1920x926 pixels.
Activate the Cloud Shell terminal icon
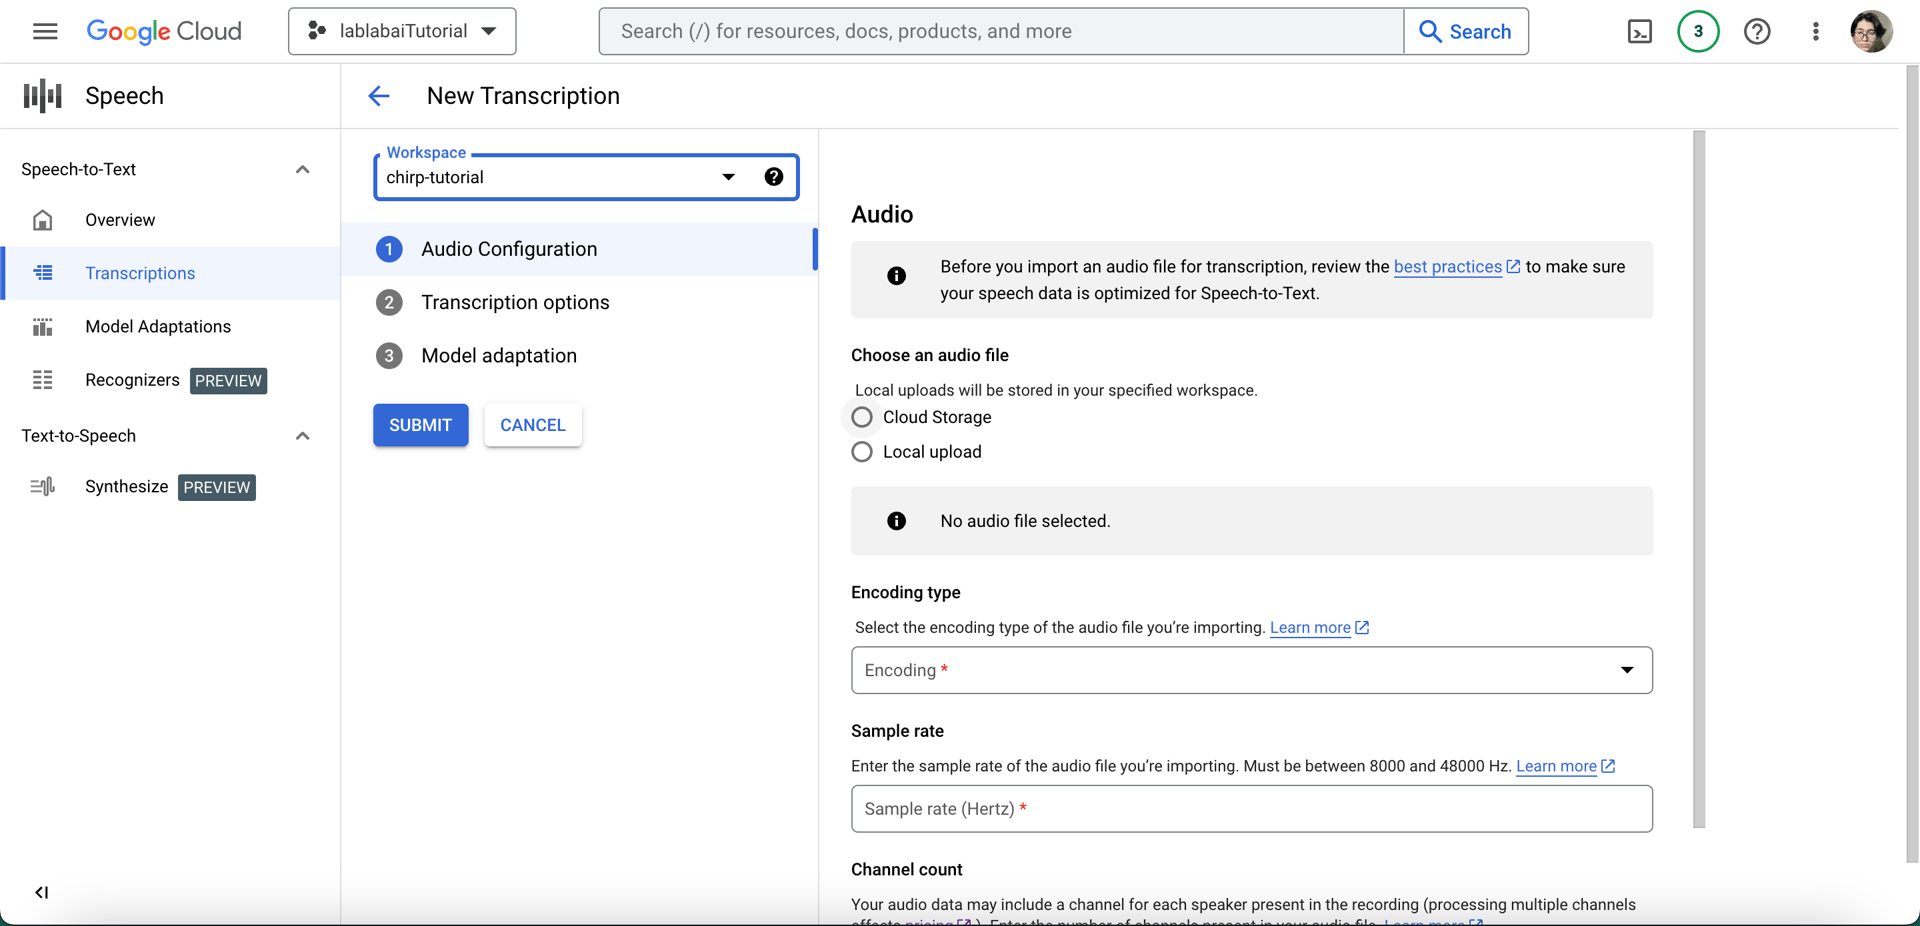[1640, 32]
